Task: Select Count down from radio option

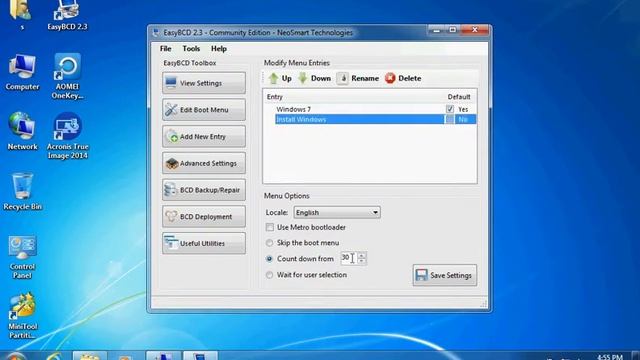Action: click(269, 259)
